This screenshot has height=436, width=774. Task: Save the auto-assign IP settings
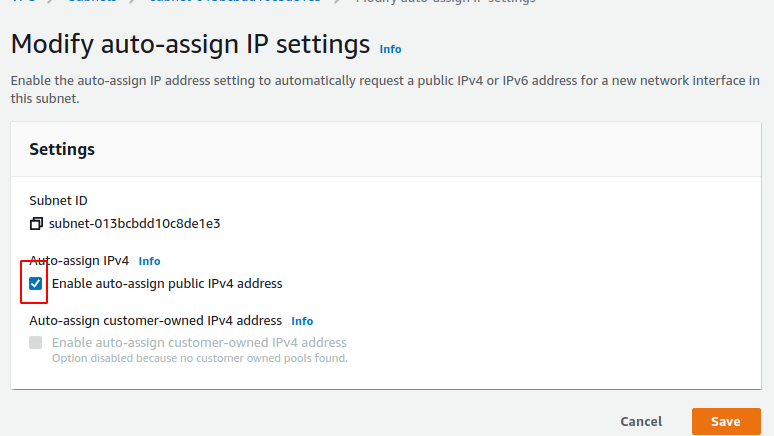(x=726, y=421)
